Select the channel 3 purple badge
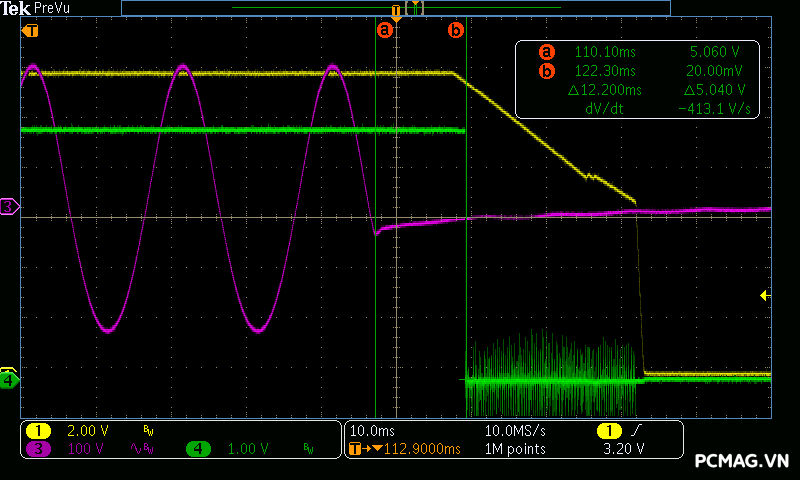 tap(38, 449)
